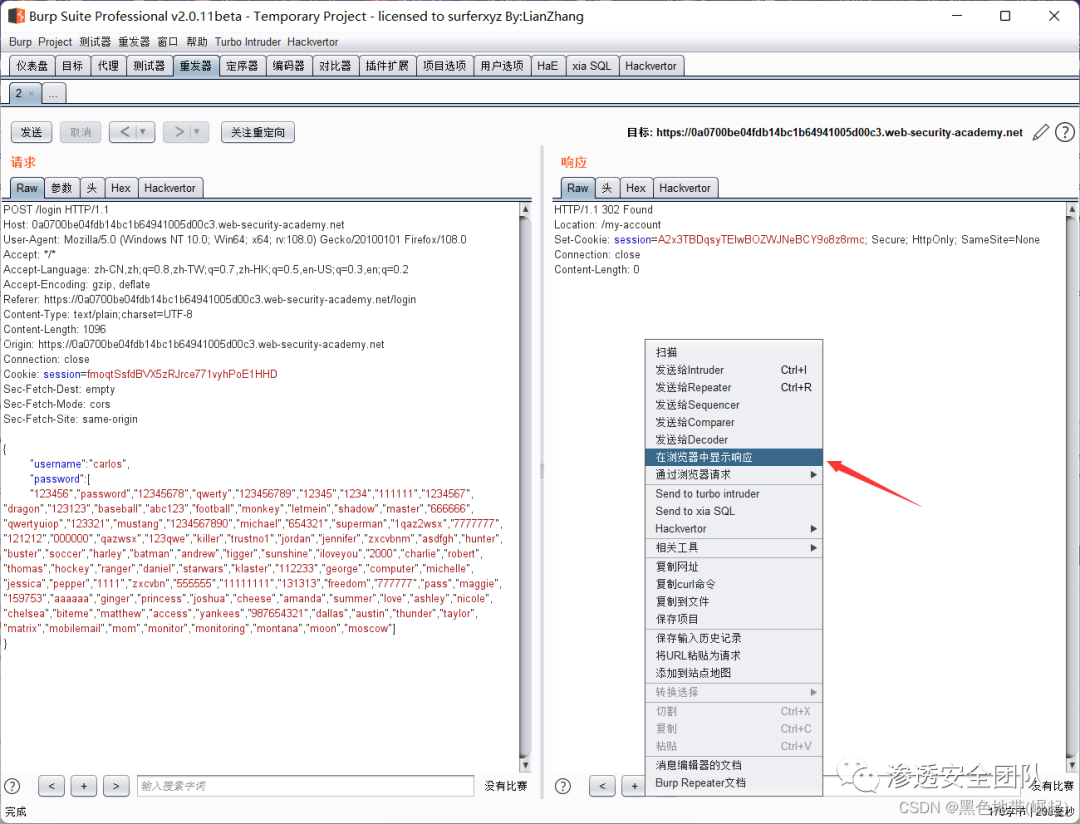Select response Hackvertor tab
This screenshot has height=824, width=1080.
click(x=685, y=188)
